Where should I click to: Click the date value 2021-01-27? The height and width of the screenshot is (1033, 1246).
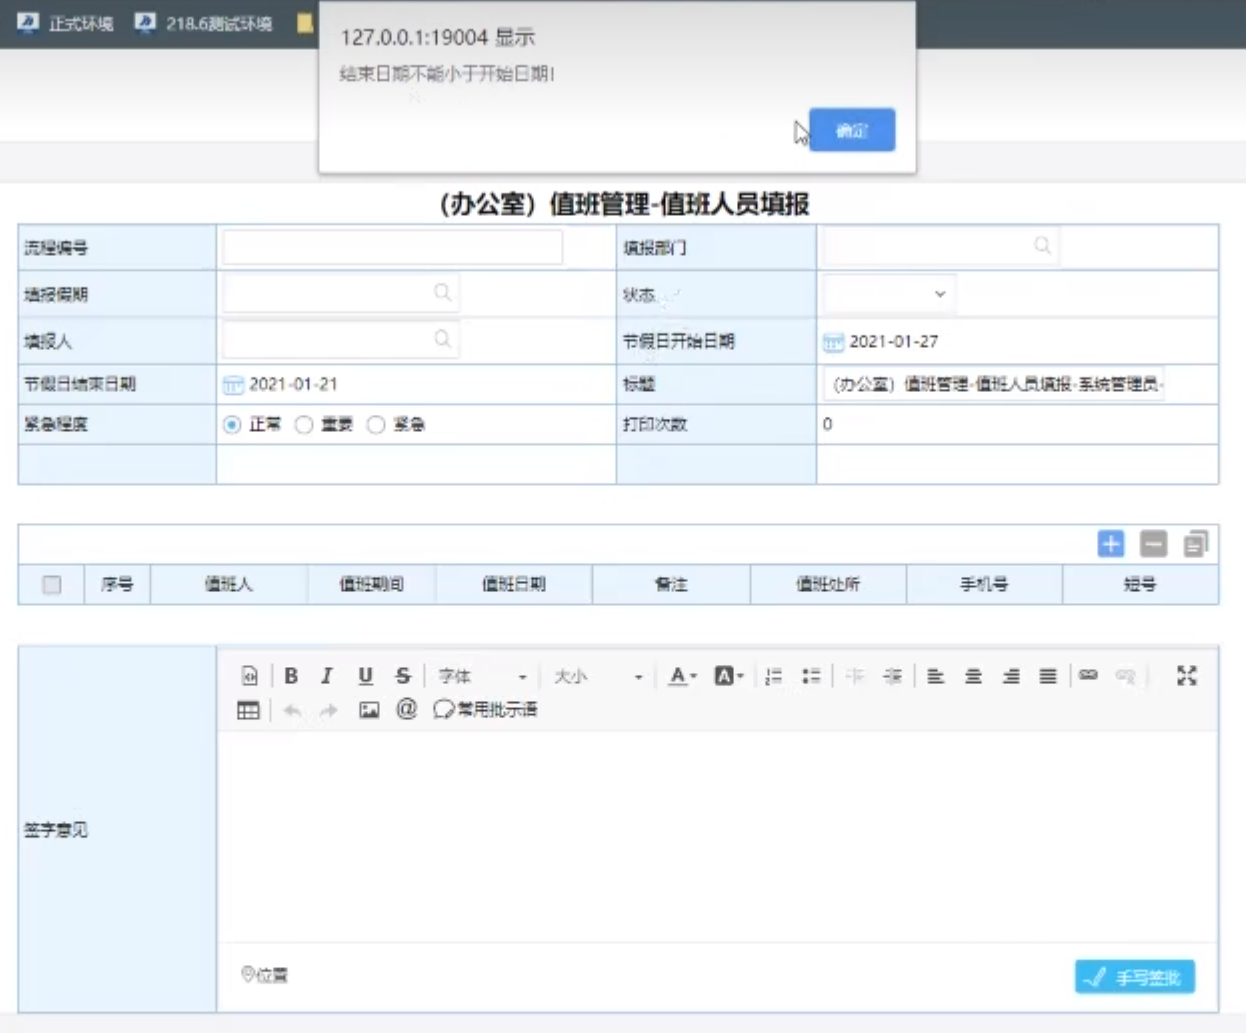894,342
